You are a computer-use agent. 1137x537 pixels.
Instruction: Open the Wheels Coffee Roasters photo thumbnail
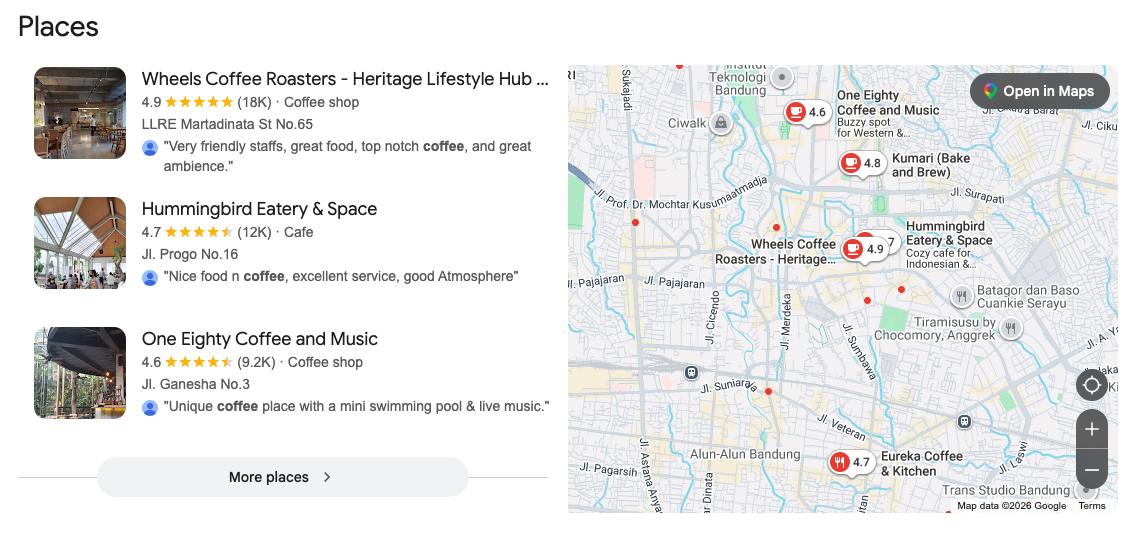[80, 113]
